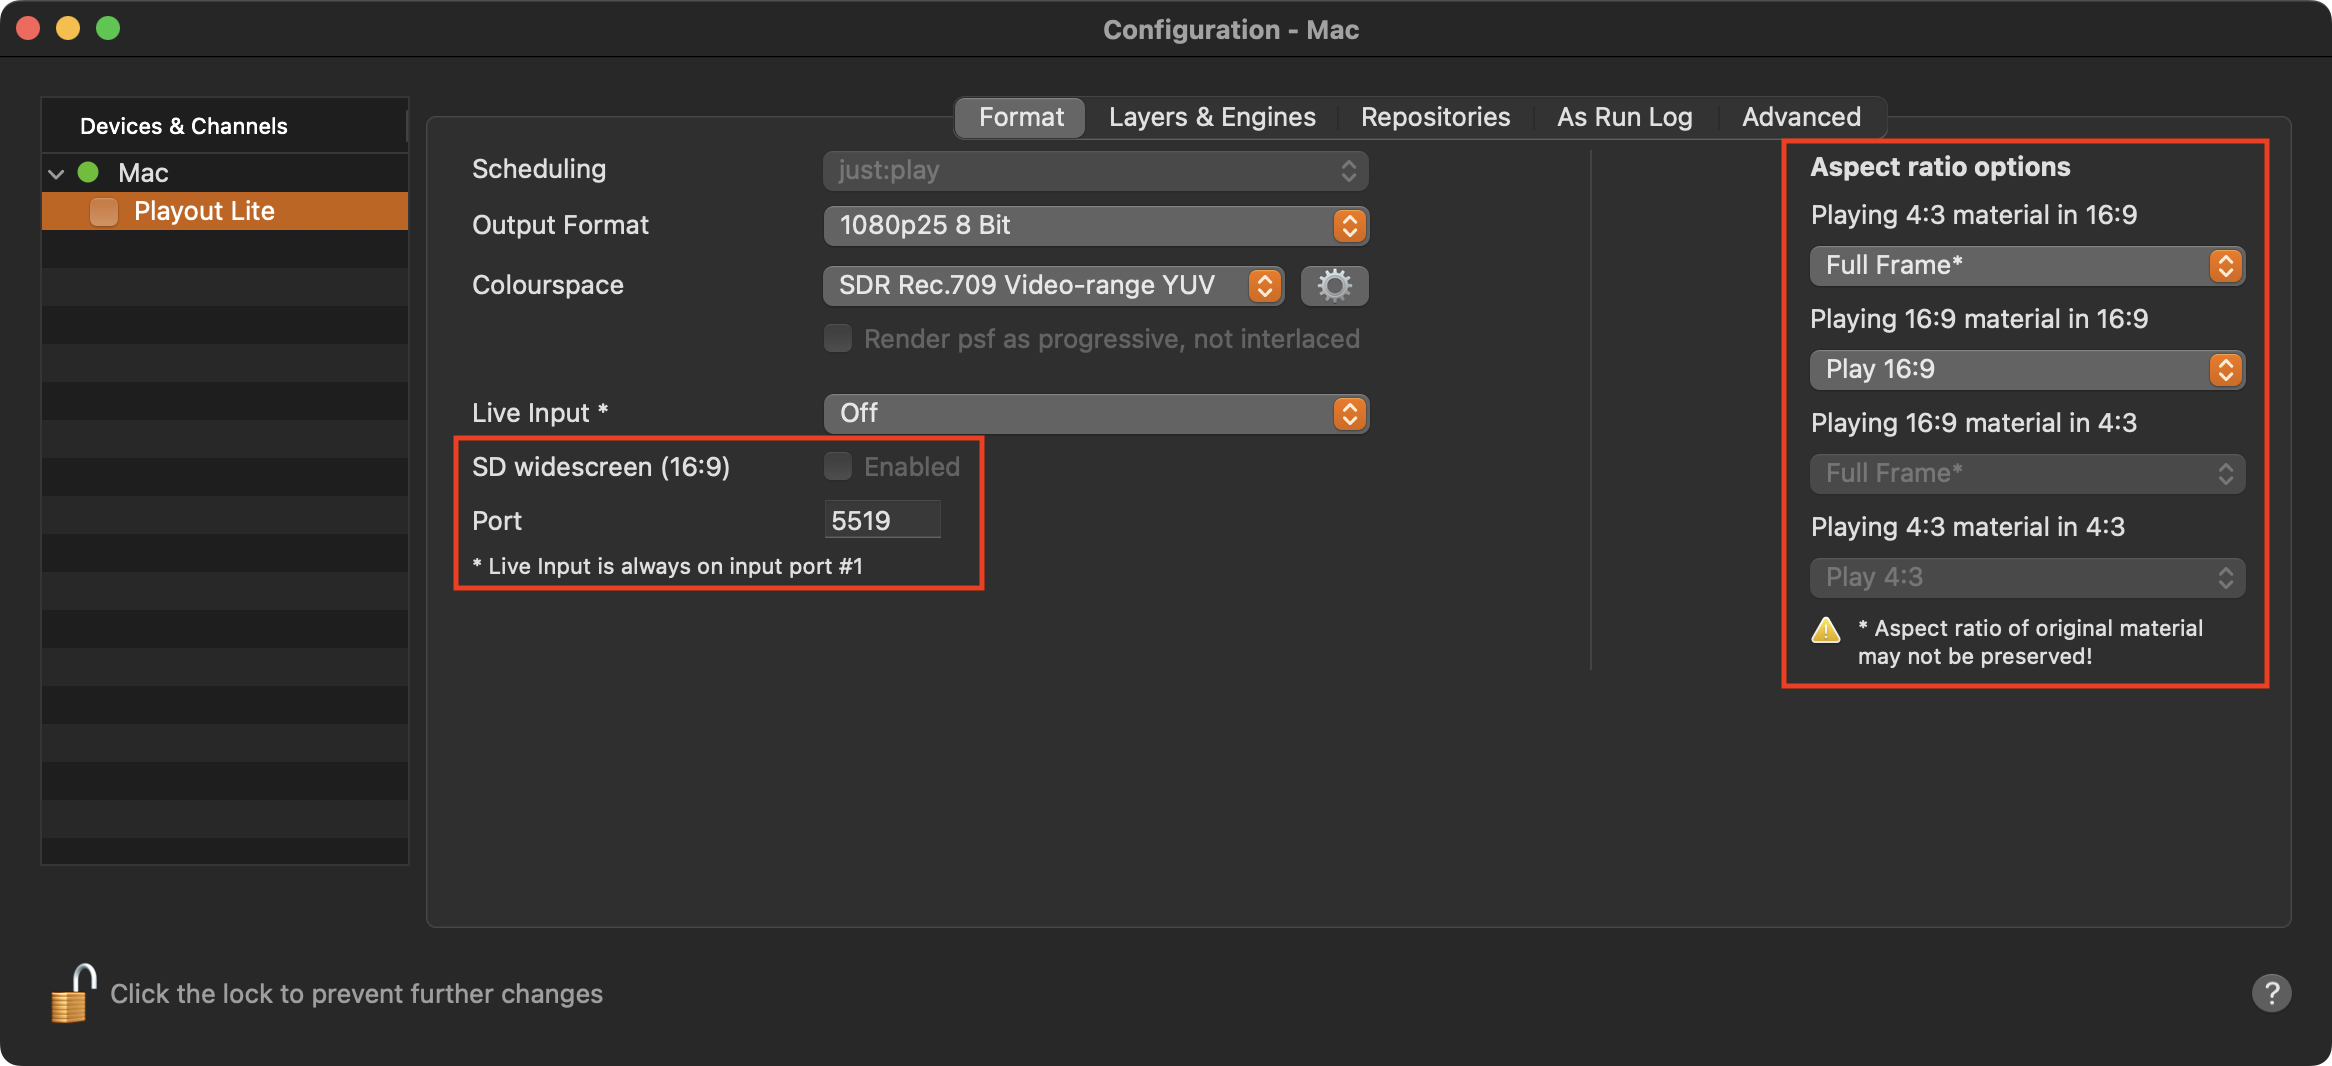Click the Port input field showing 5519
The image size is (2332, 1066).
[883, 520]
